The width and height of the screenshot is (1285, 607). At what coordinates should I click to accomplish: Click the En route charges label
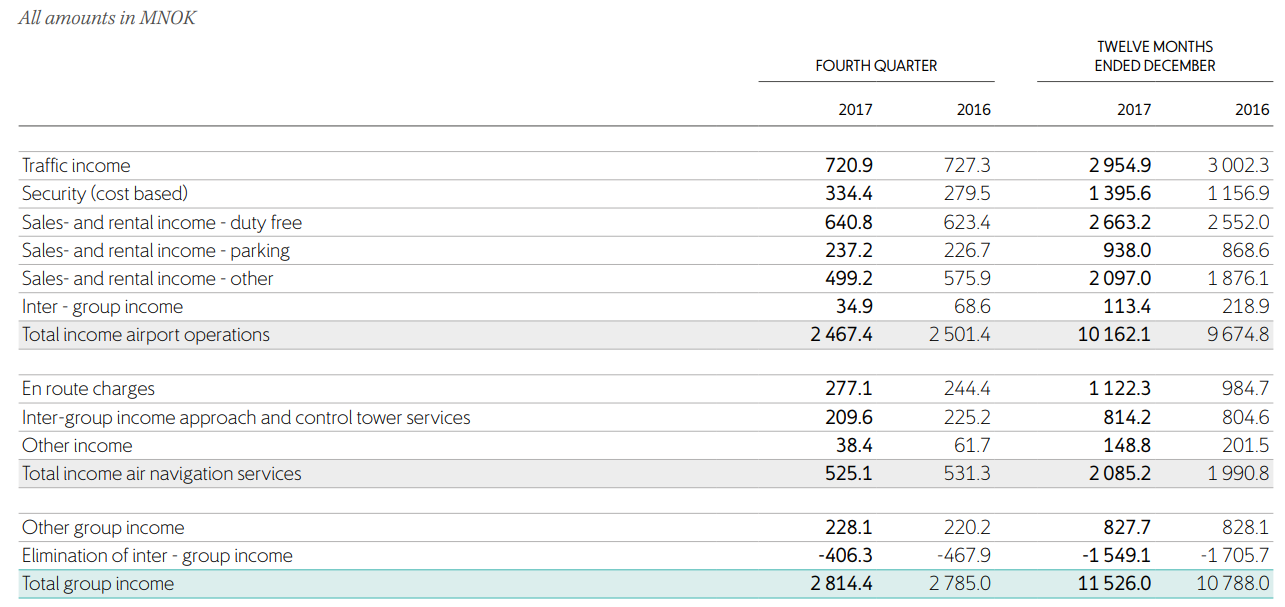click(88, 389)
